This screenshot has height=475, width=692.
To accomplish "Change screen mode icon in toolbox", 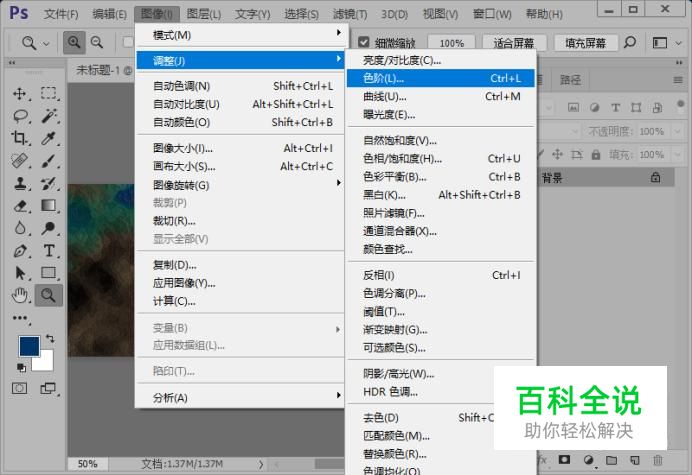I will (48, 388).
